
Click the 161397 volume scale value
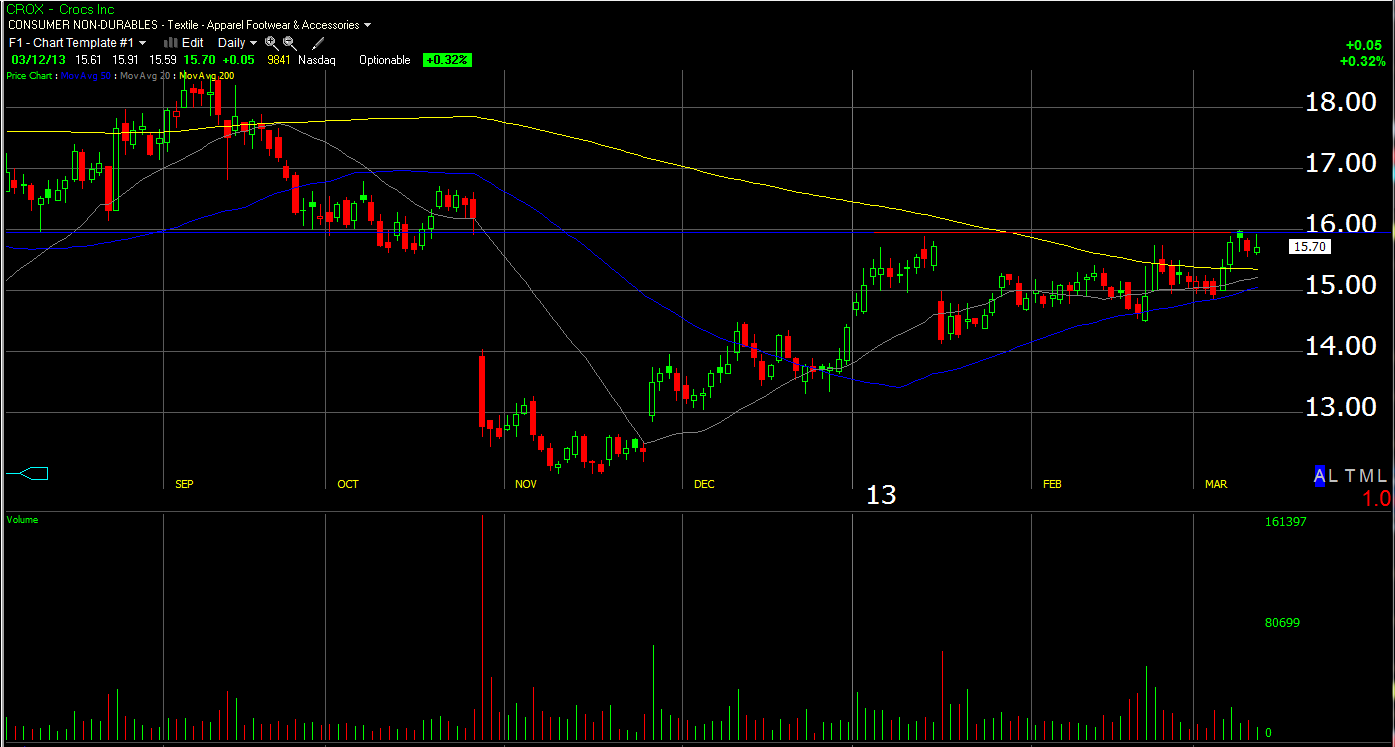point(1285,522)
